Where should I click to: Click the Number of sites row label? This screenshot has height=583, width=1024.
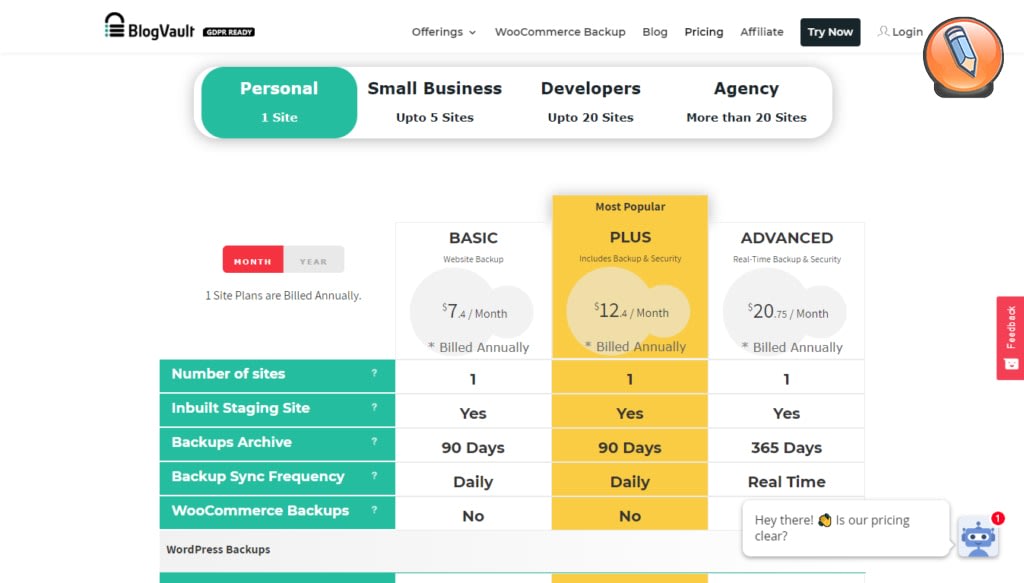(x=229, y=374)
